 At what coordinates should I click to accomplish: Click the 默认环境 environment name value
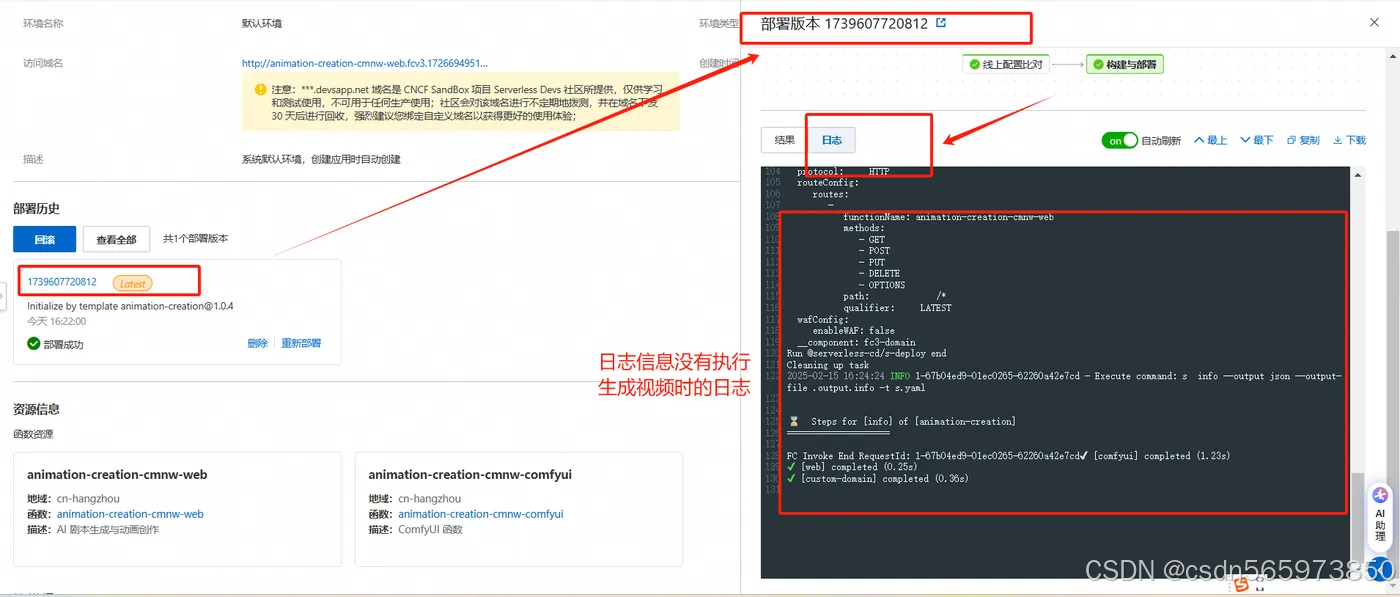[263, 22]
